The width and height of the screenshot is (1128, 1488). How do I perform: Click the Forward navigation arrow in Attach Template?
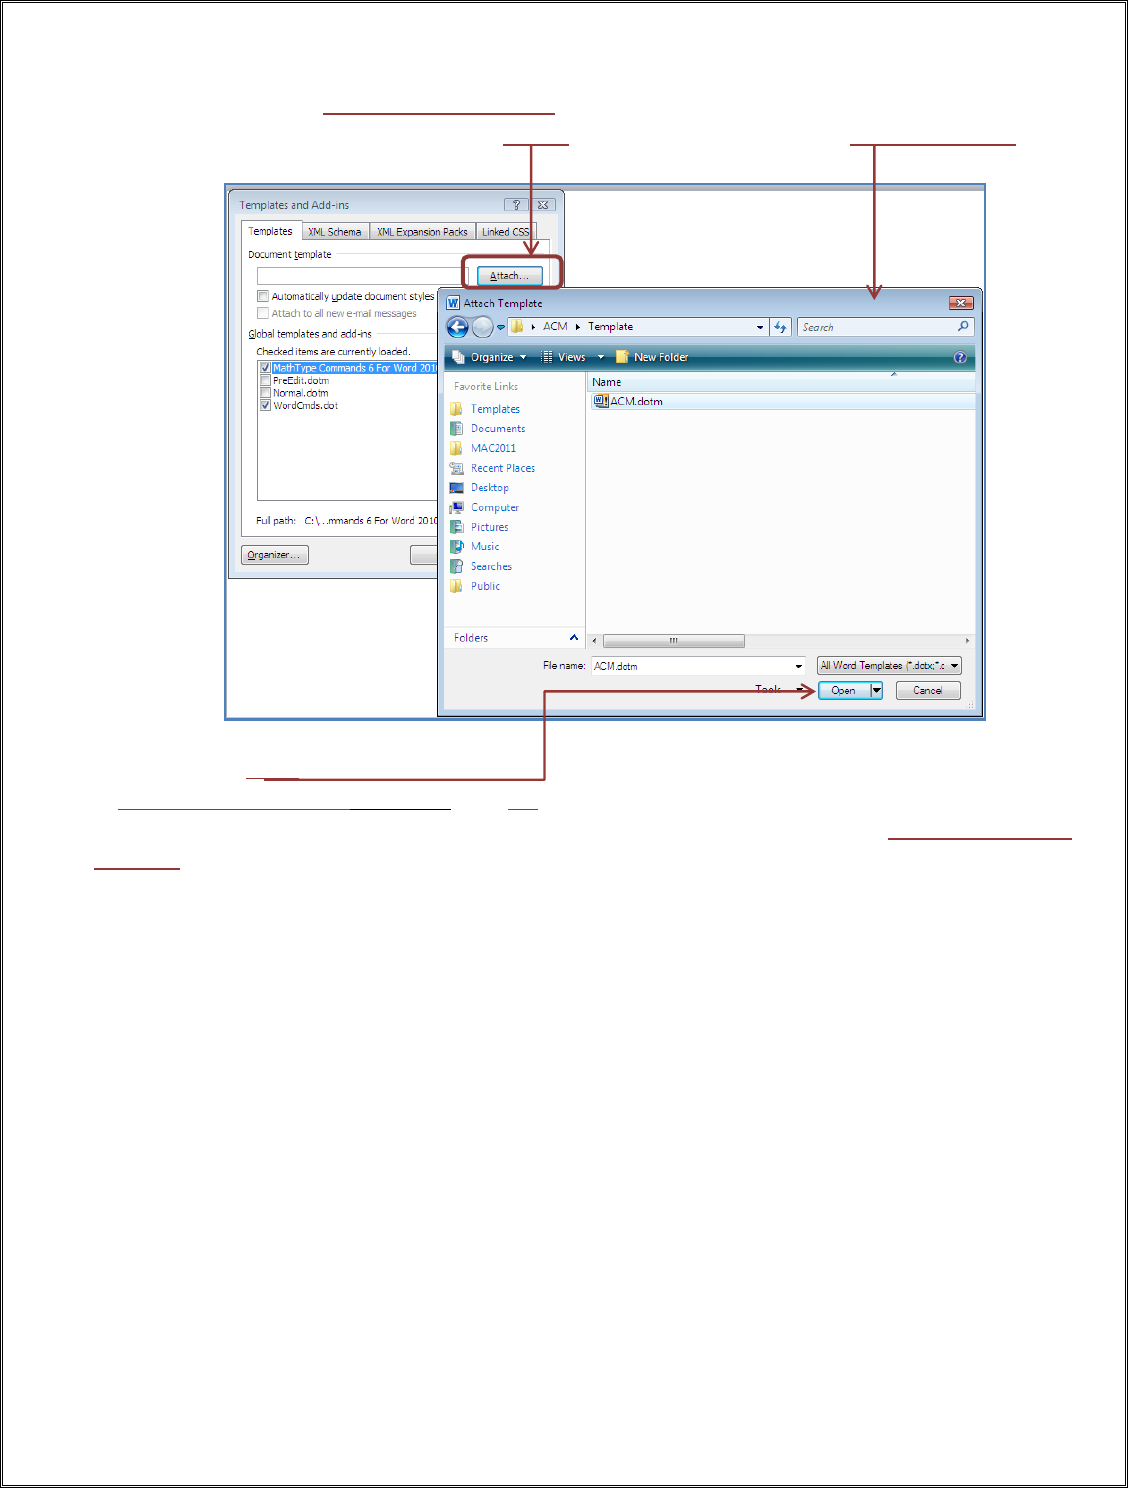[482, 327]
